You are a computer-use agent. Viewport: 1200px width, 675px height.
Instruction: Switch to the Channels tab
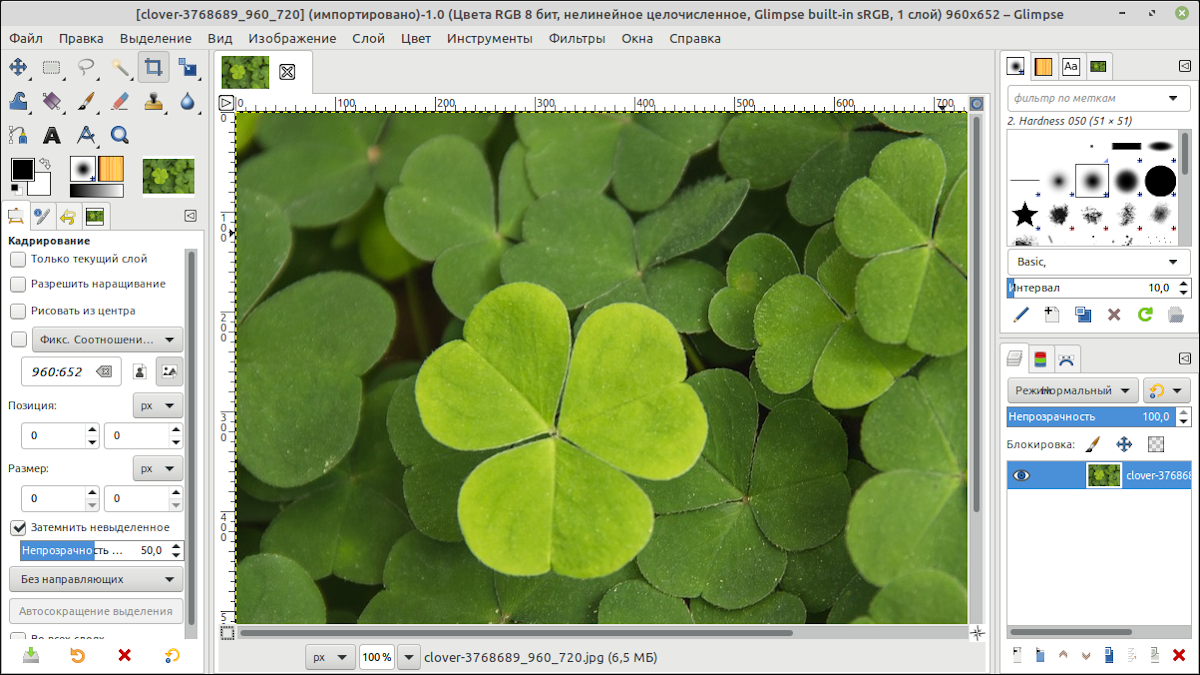[x=1041, y=358]
